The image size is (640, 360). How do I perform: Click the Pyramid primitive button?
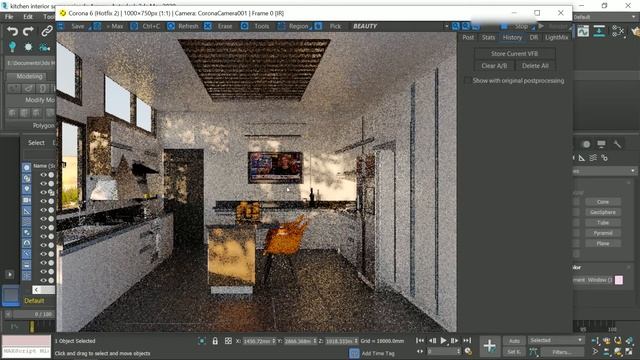point(603,233)
